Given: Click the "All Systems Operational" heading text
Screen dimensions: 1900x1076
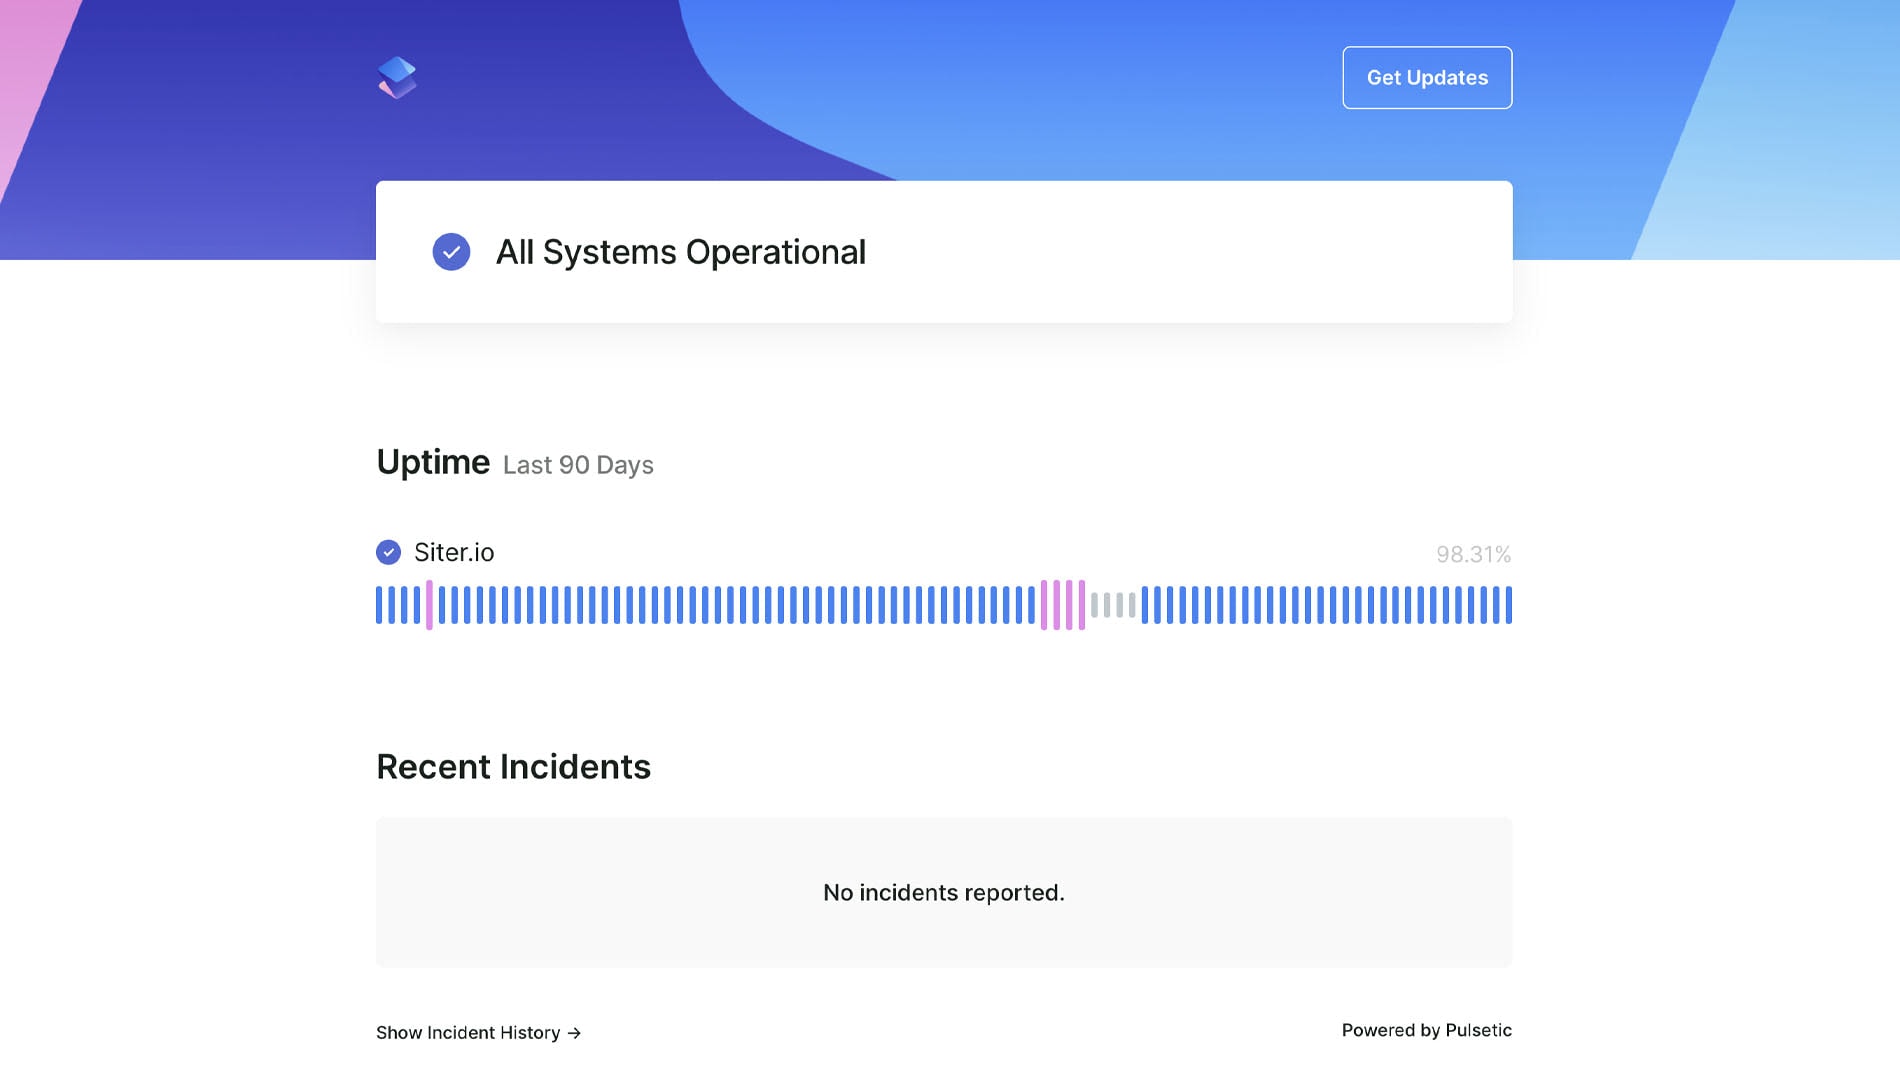Looking at the screenshot, I should 681,252.
